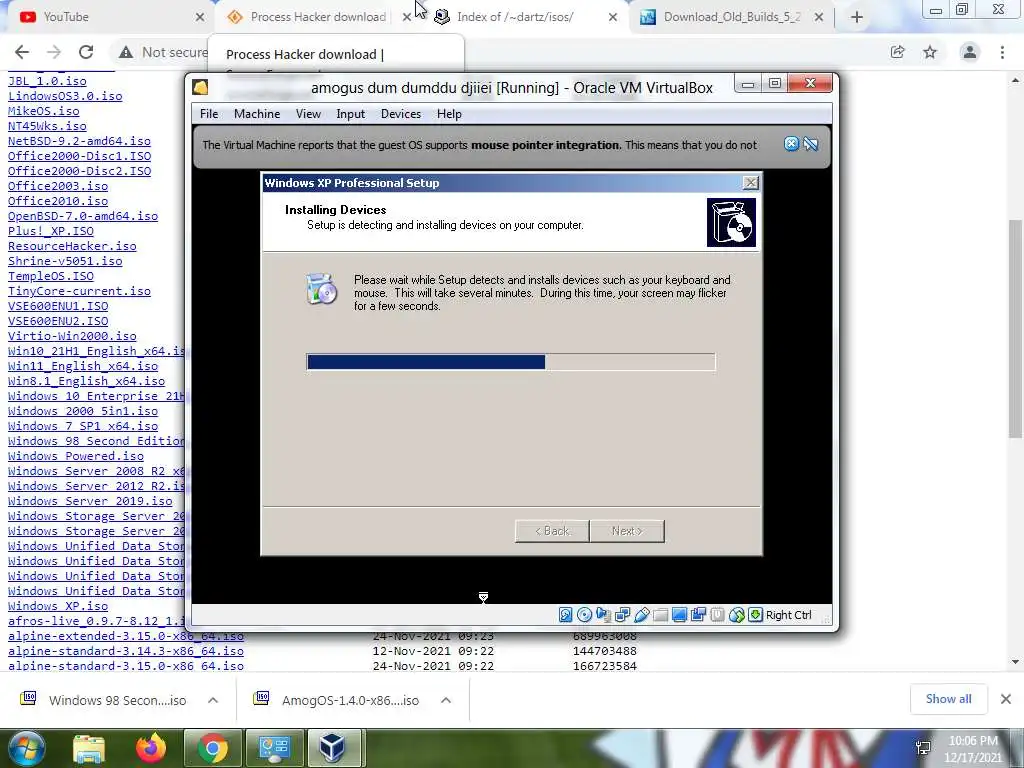Open the NetBSD-9.2-amd64.iso link

click(x=79, y=141)
